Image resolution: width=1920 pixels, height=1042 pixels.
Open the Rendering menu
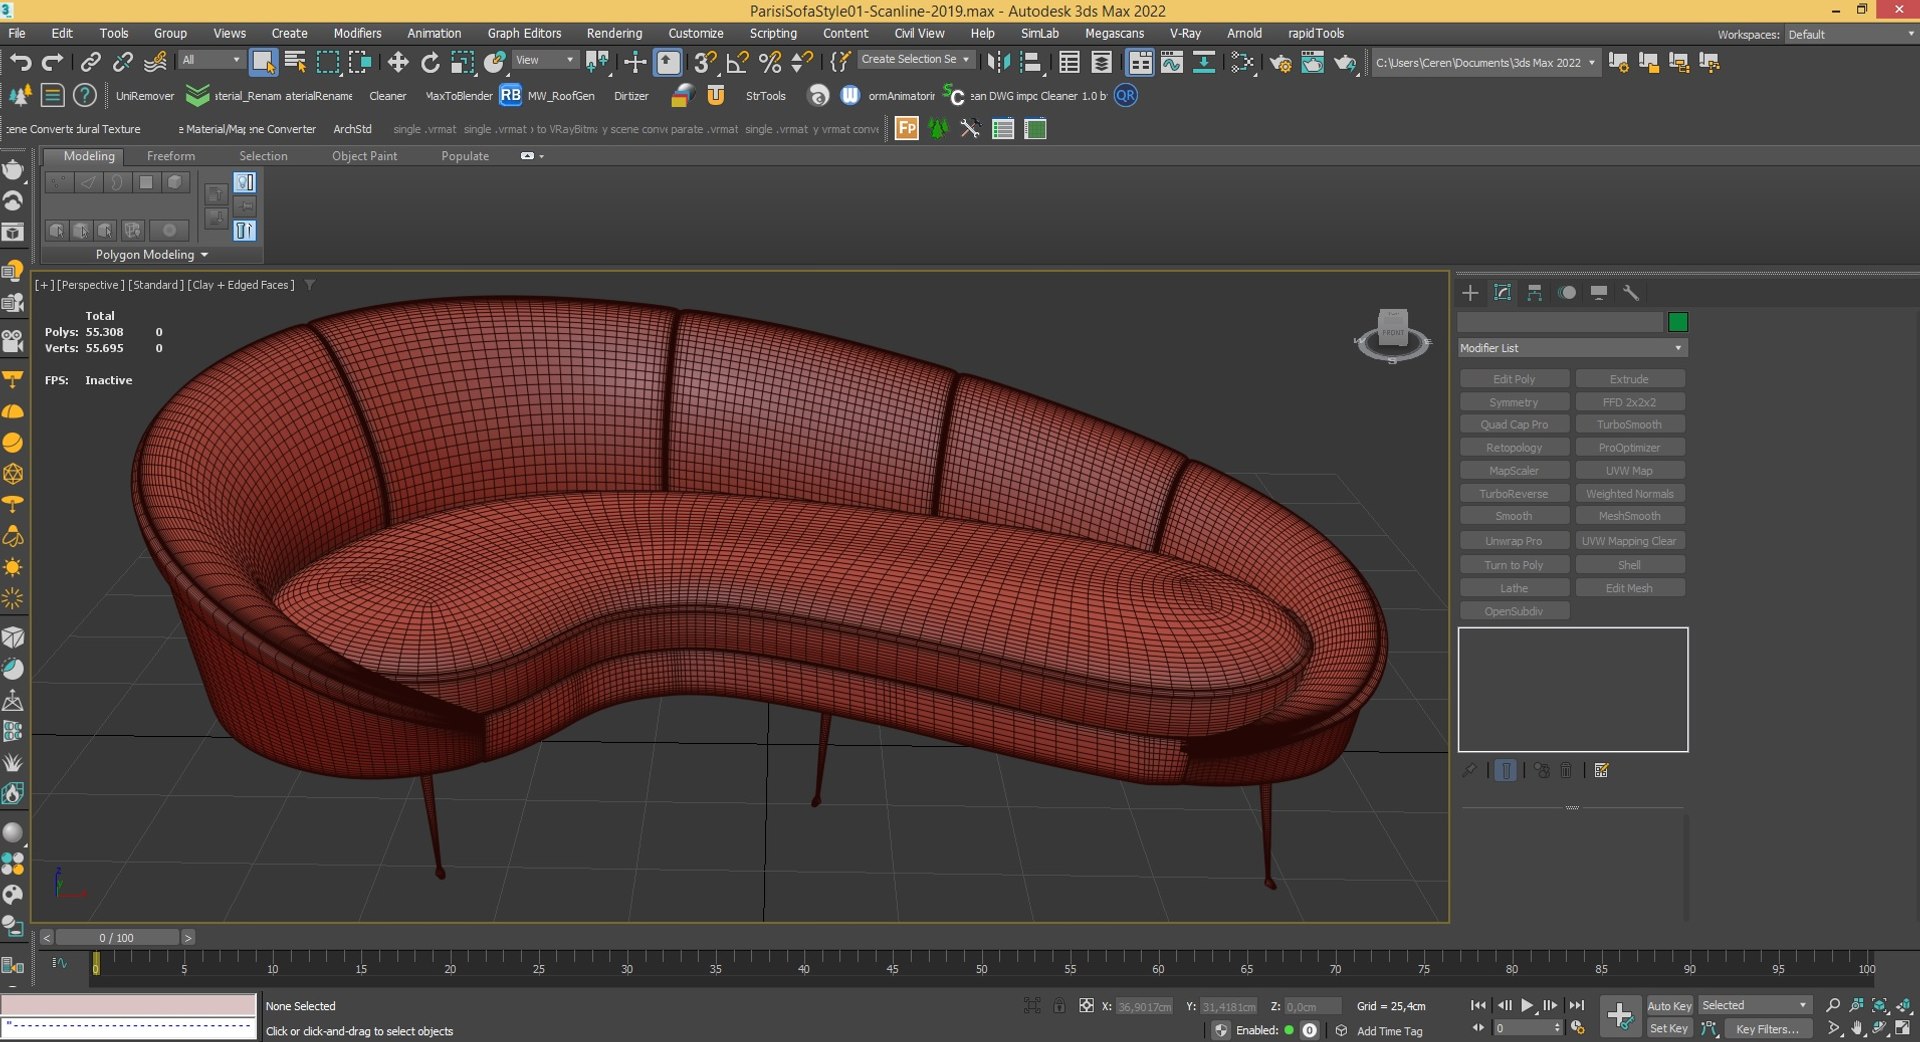pyautogui.click(x=614, y=33)
